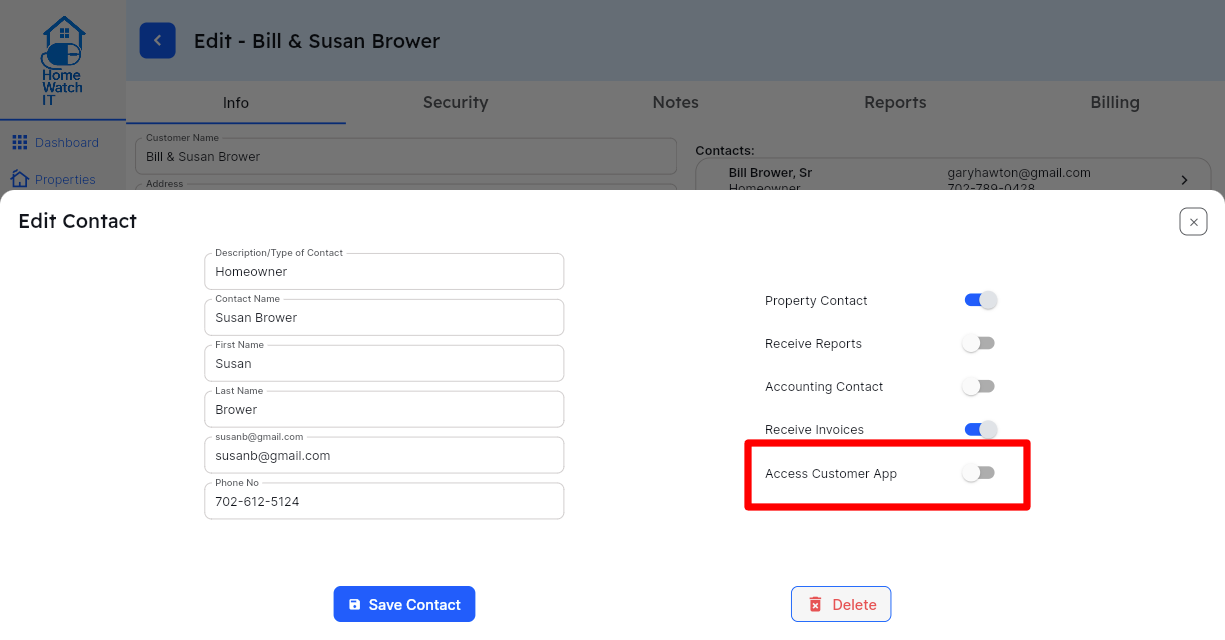Viewport: 1225px width, 640px height.
Task: Enable the Access Customer App switch
Action: (978, 473)
